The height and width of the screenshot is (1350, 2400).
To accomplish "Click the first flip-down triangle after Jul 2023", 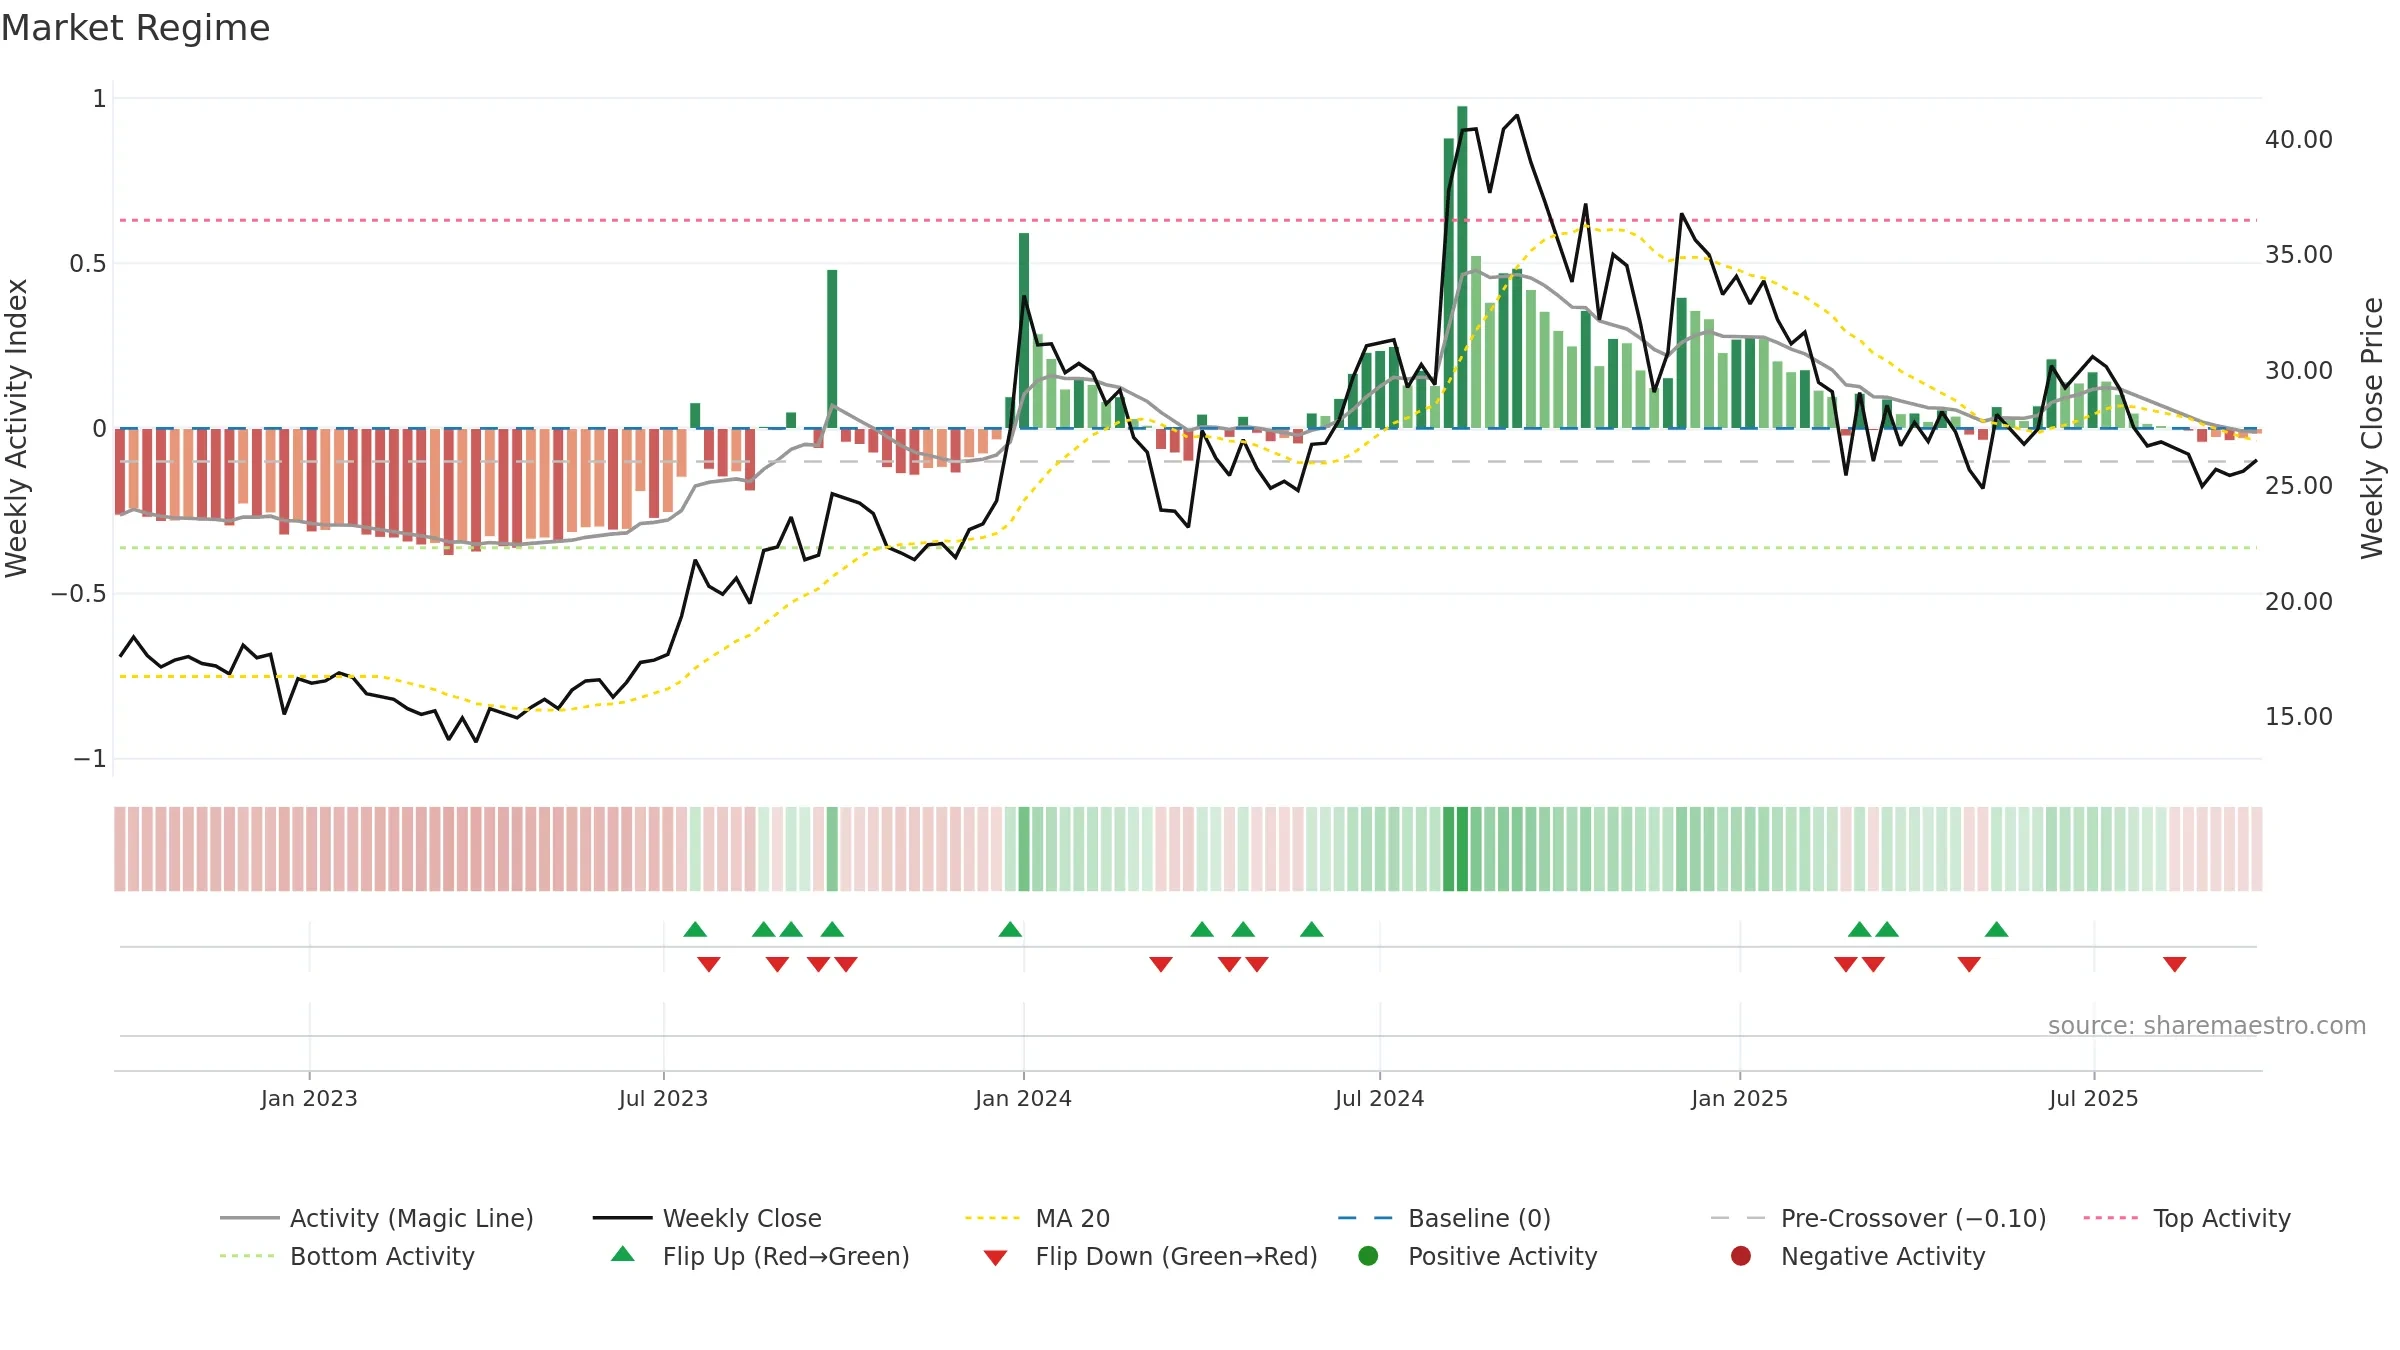I will pyautogui.click(x=709, y=964).
